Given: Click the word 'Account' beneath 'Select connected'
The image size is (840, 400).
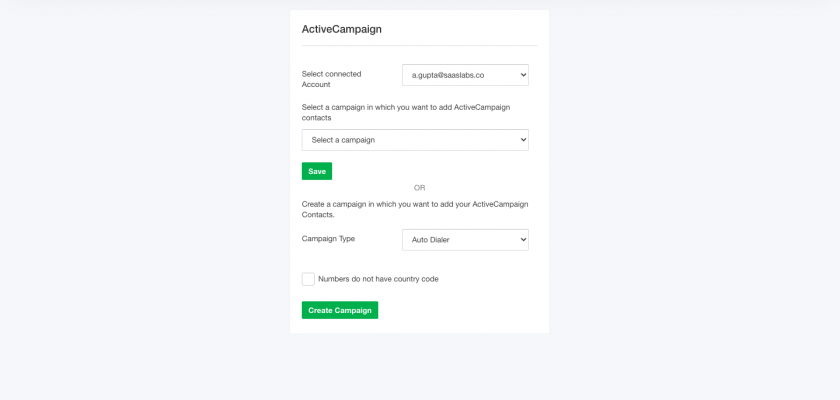Looking at the screenshot, I should coord(316,85).
